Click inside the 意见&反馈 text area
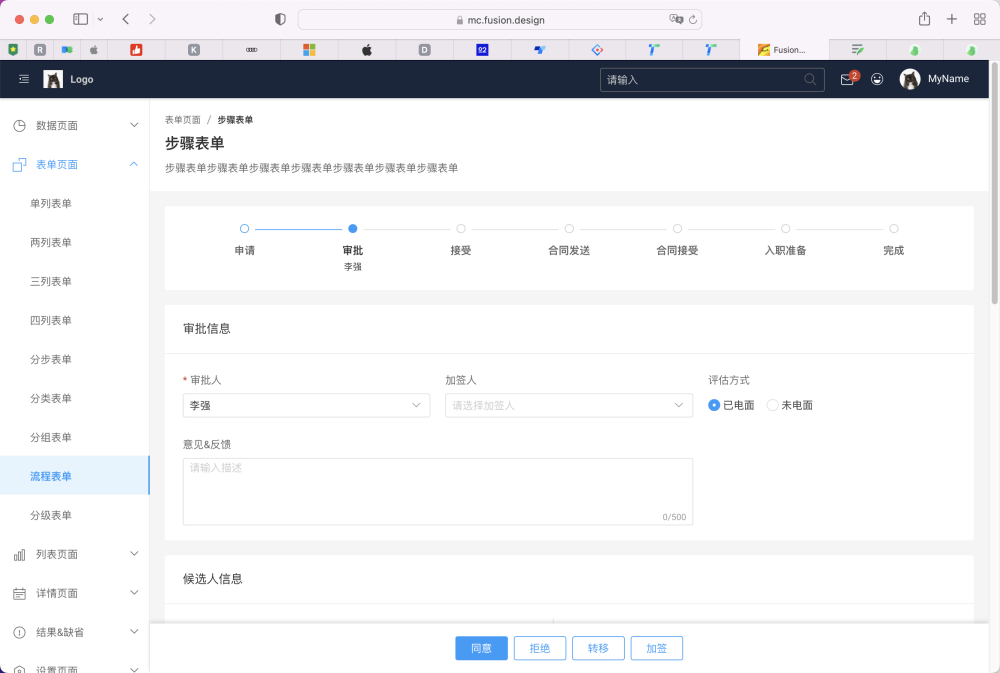The width and height of the screenshot is (1000, 673). 437,490
